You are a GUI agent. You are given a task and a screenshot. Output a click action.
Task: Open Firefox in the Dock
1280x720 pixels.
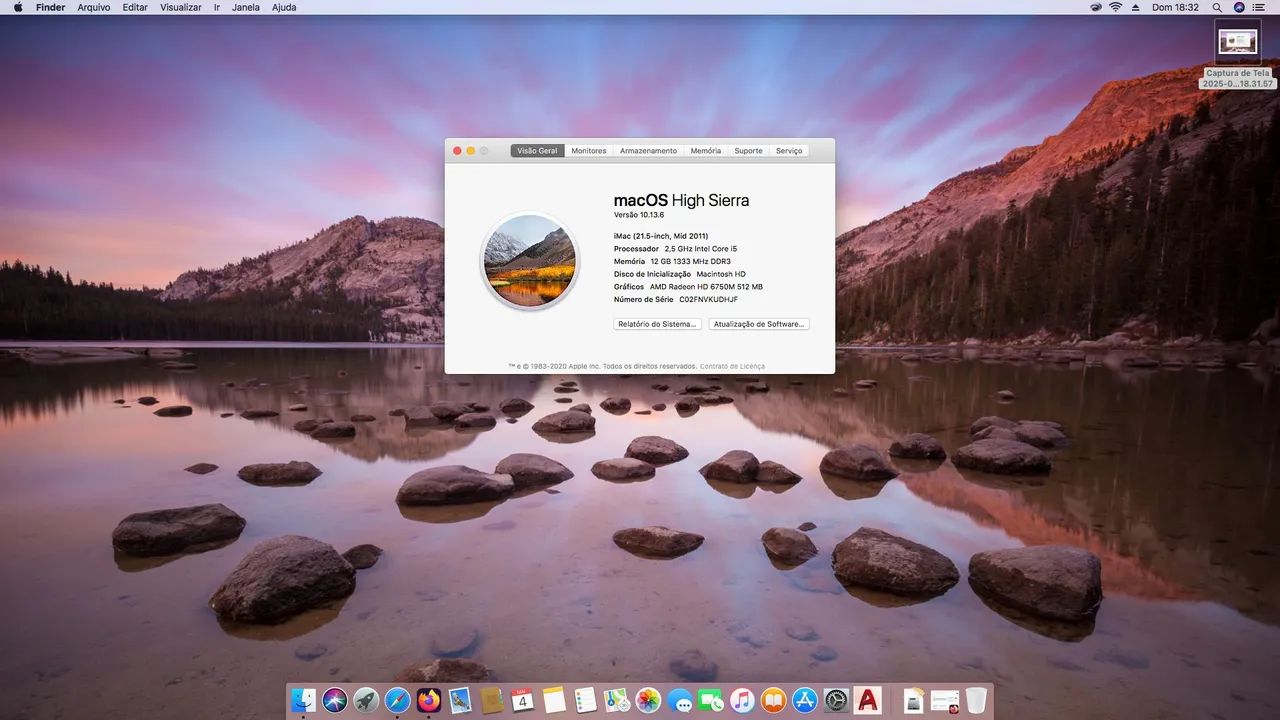tap(429, 700)
